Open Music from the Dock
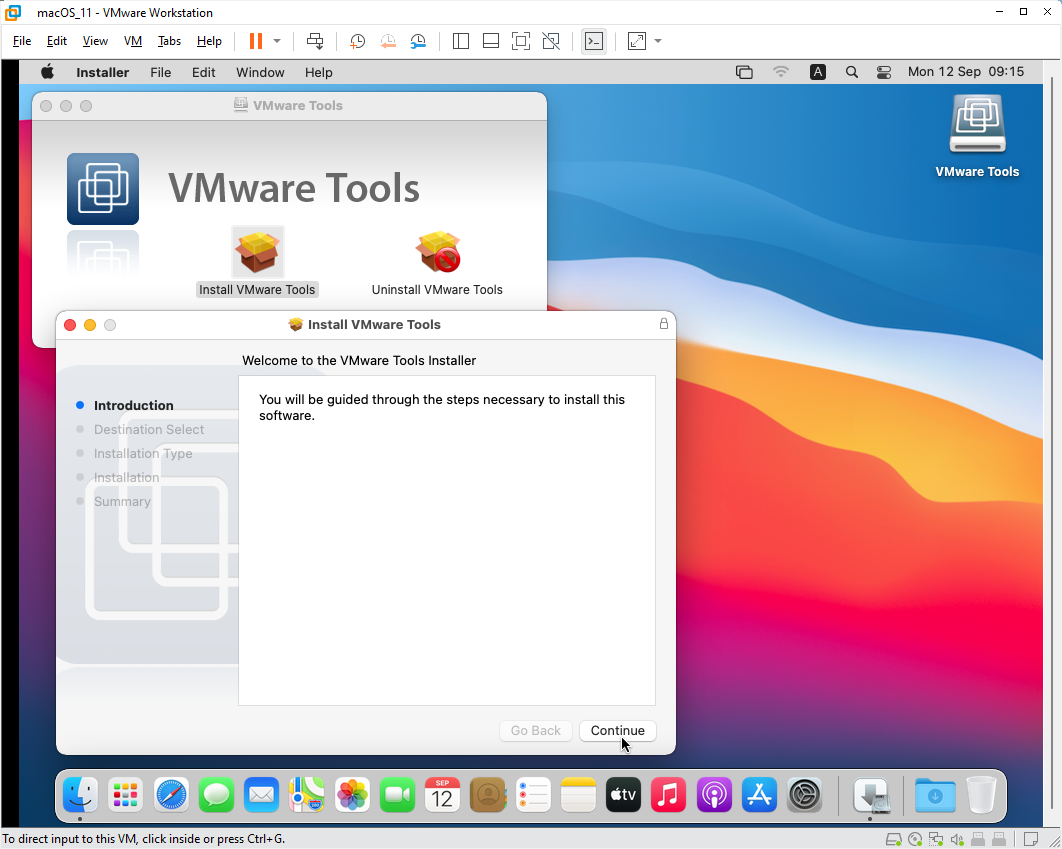The width and height of the screenshot is (1062, 849). 668,795
